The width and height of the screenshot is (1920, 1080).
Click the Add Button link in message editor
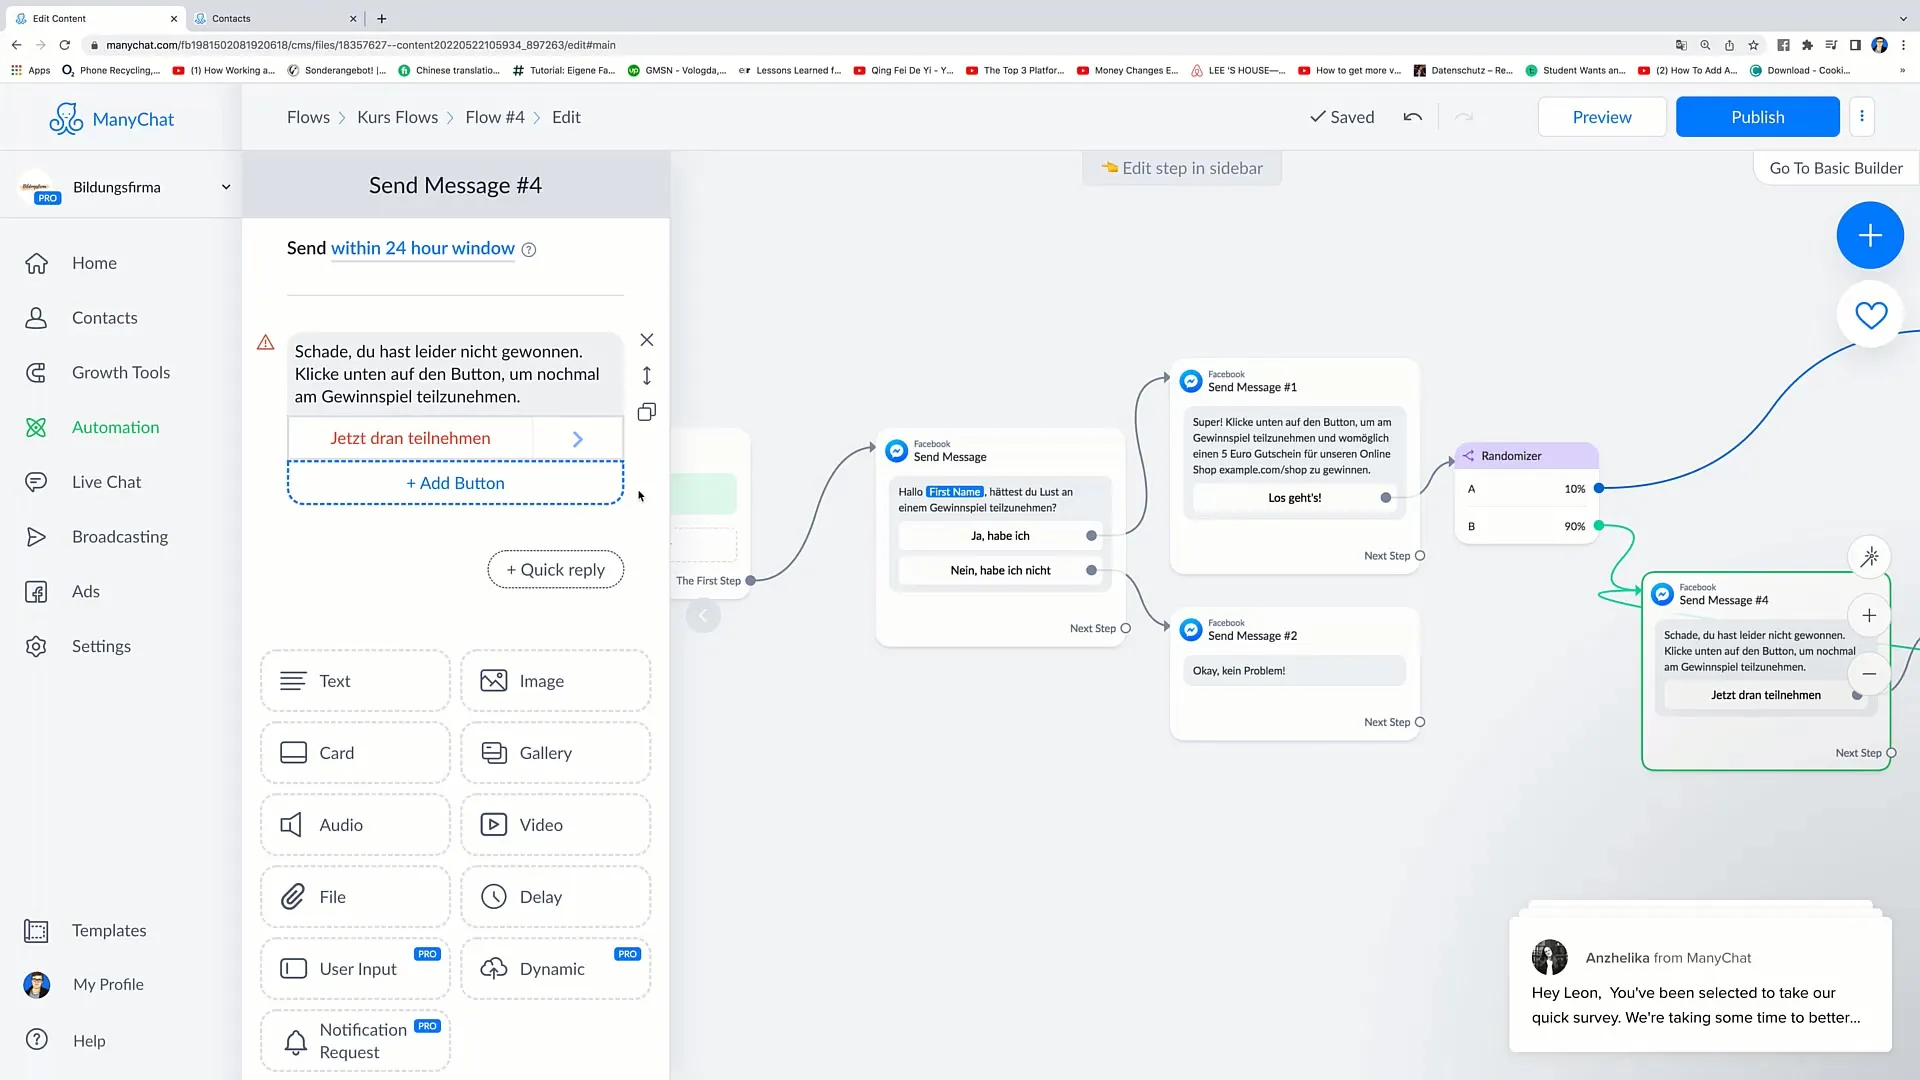[x=455, y=483]
